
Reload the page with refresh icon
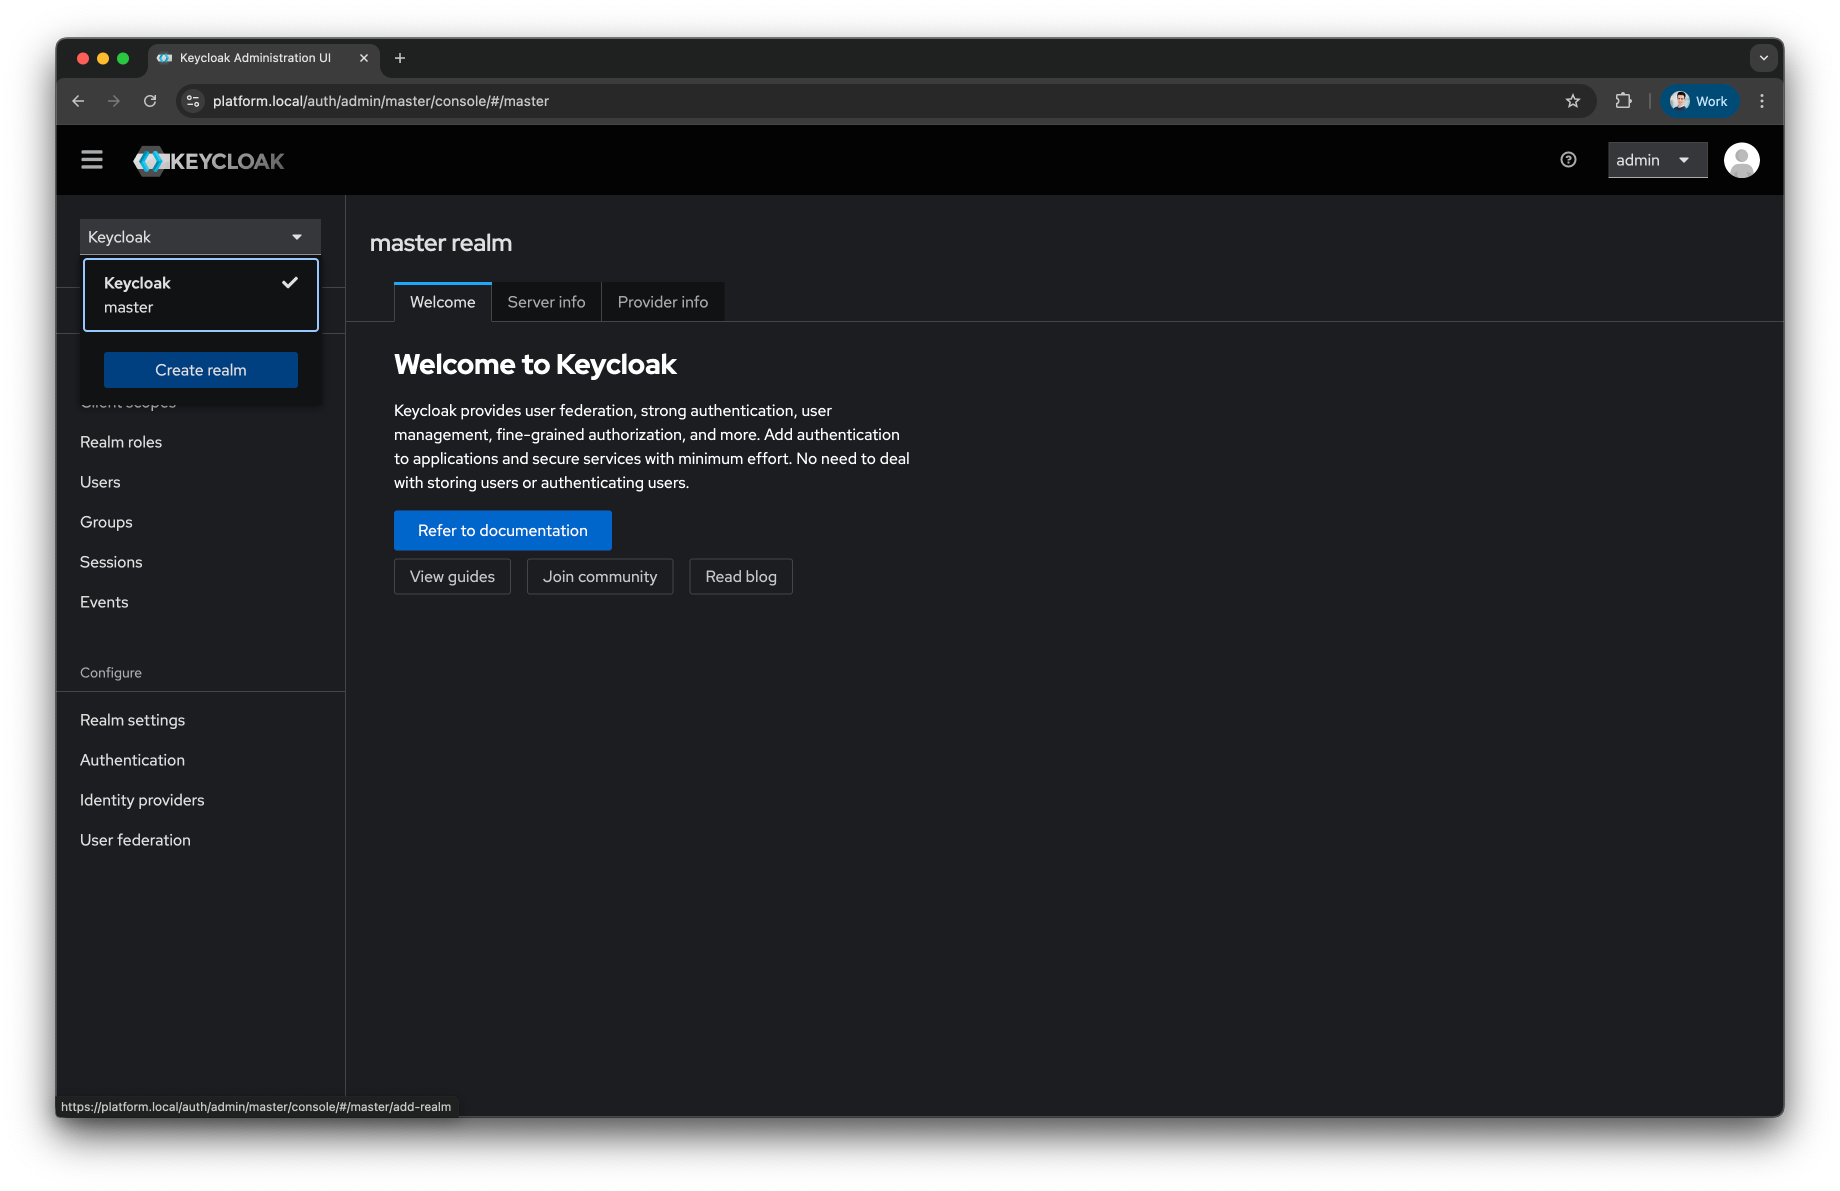pos(150,101)
